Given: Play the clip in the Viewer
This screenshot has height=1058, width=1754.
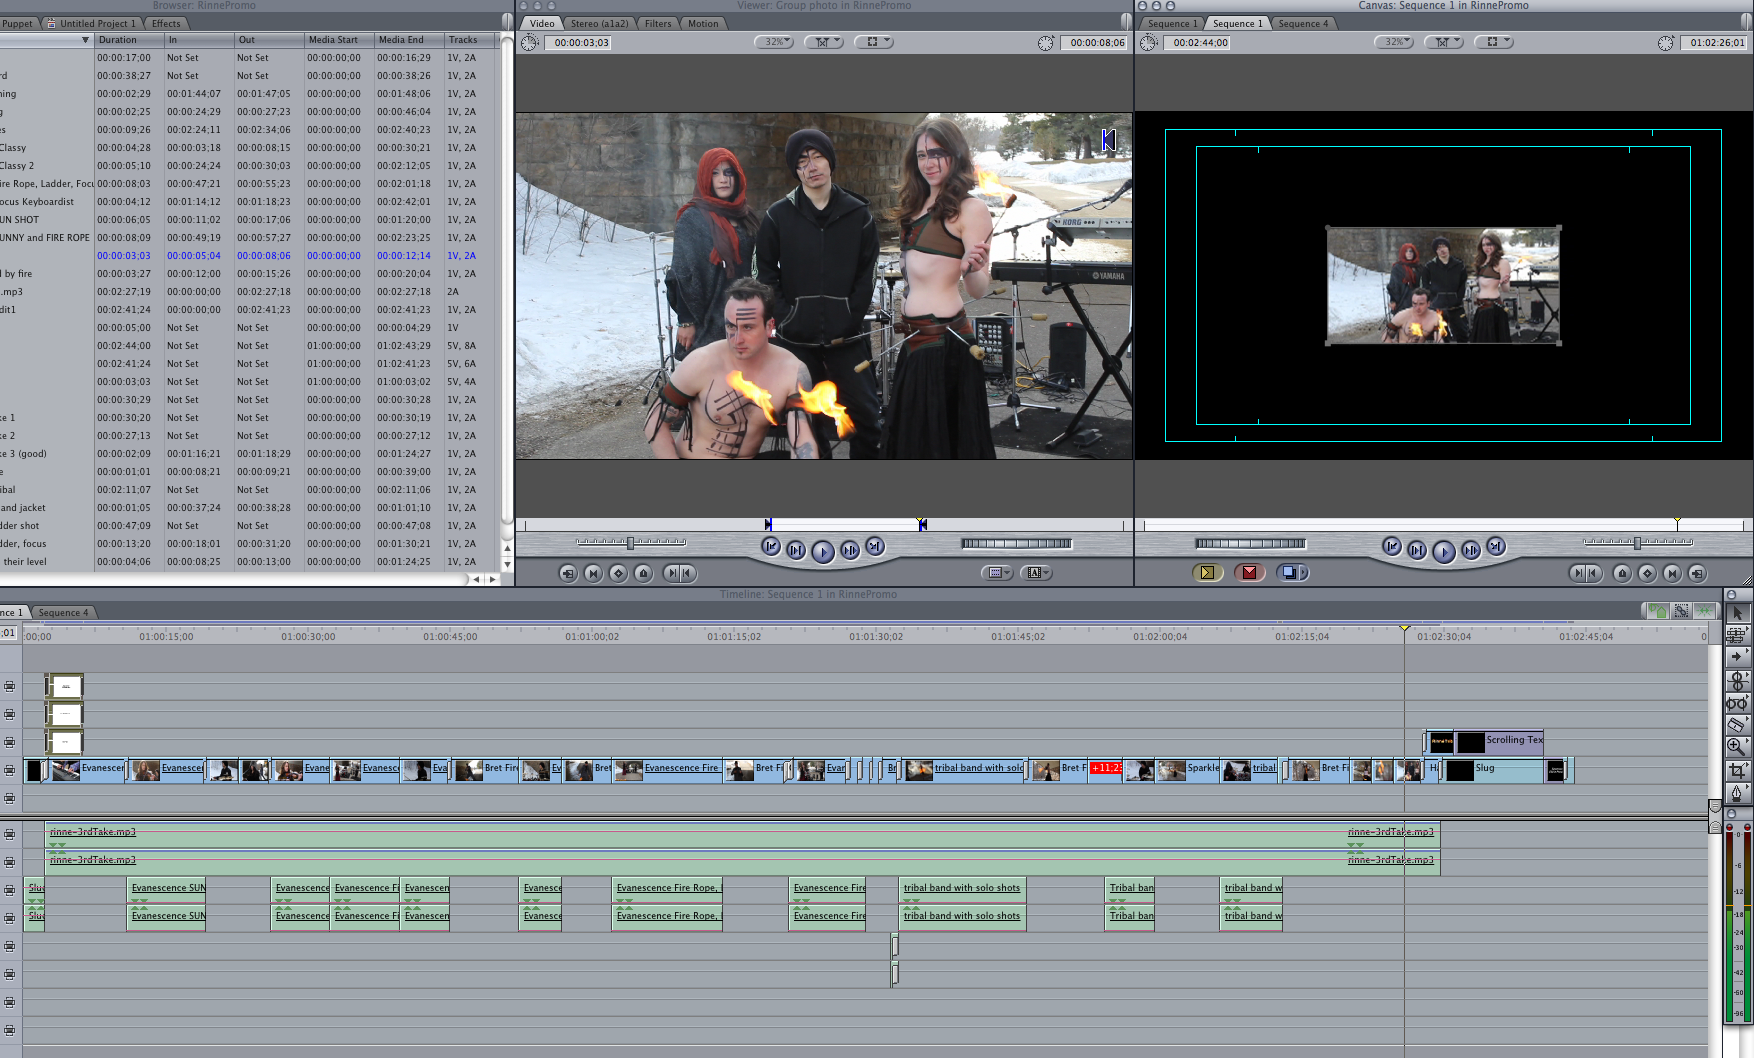Looking at the screenshot, I should click(822, 551).
